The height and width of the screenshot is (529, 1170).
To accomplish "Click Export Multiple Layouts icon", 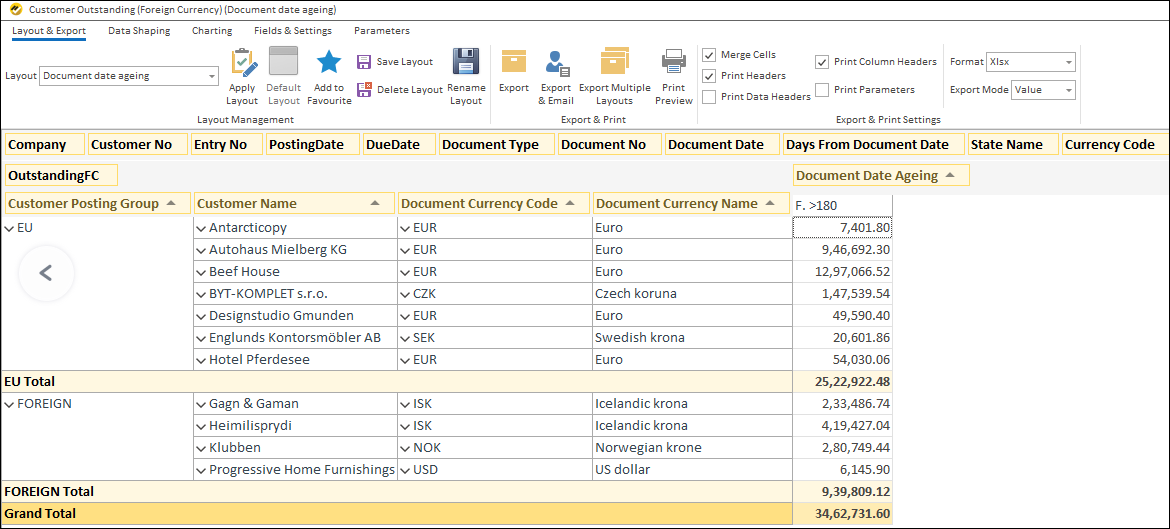I will [x=614, y=62].
